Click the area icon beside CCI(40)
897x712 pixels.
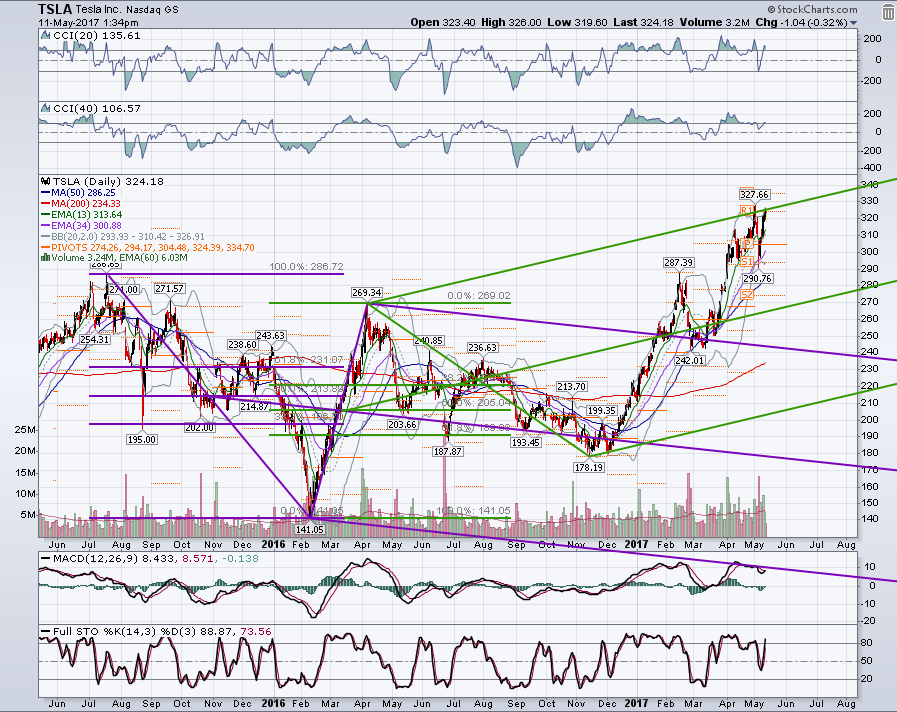pos(46,108)
